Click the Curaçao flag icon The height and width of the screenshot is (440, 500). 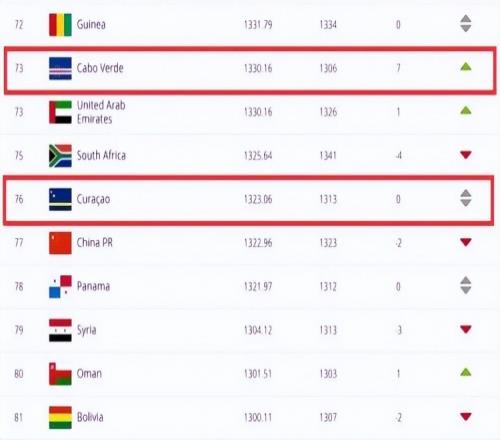pyautogui.click(x=60, y=199)
